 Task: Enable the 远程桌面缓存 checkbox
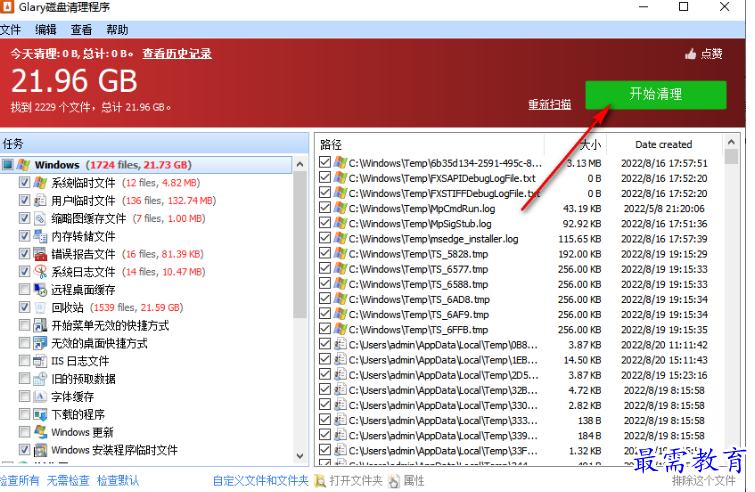[x=24, y=289]
